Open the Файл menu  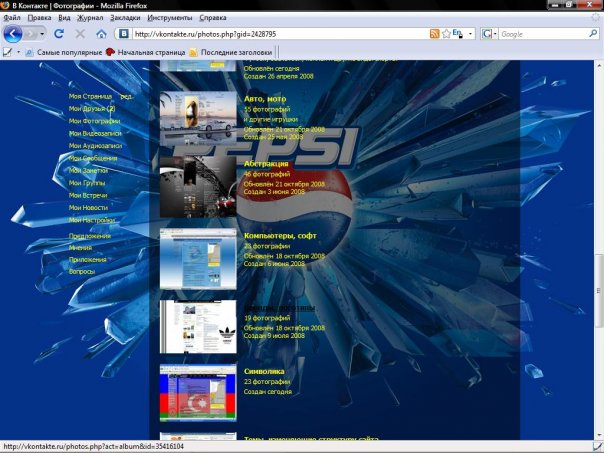coord(12,18)
